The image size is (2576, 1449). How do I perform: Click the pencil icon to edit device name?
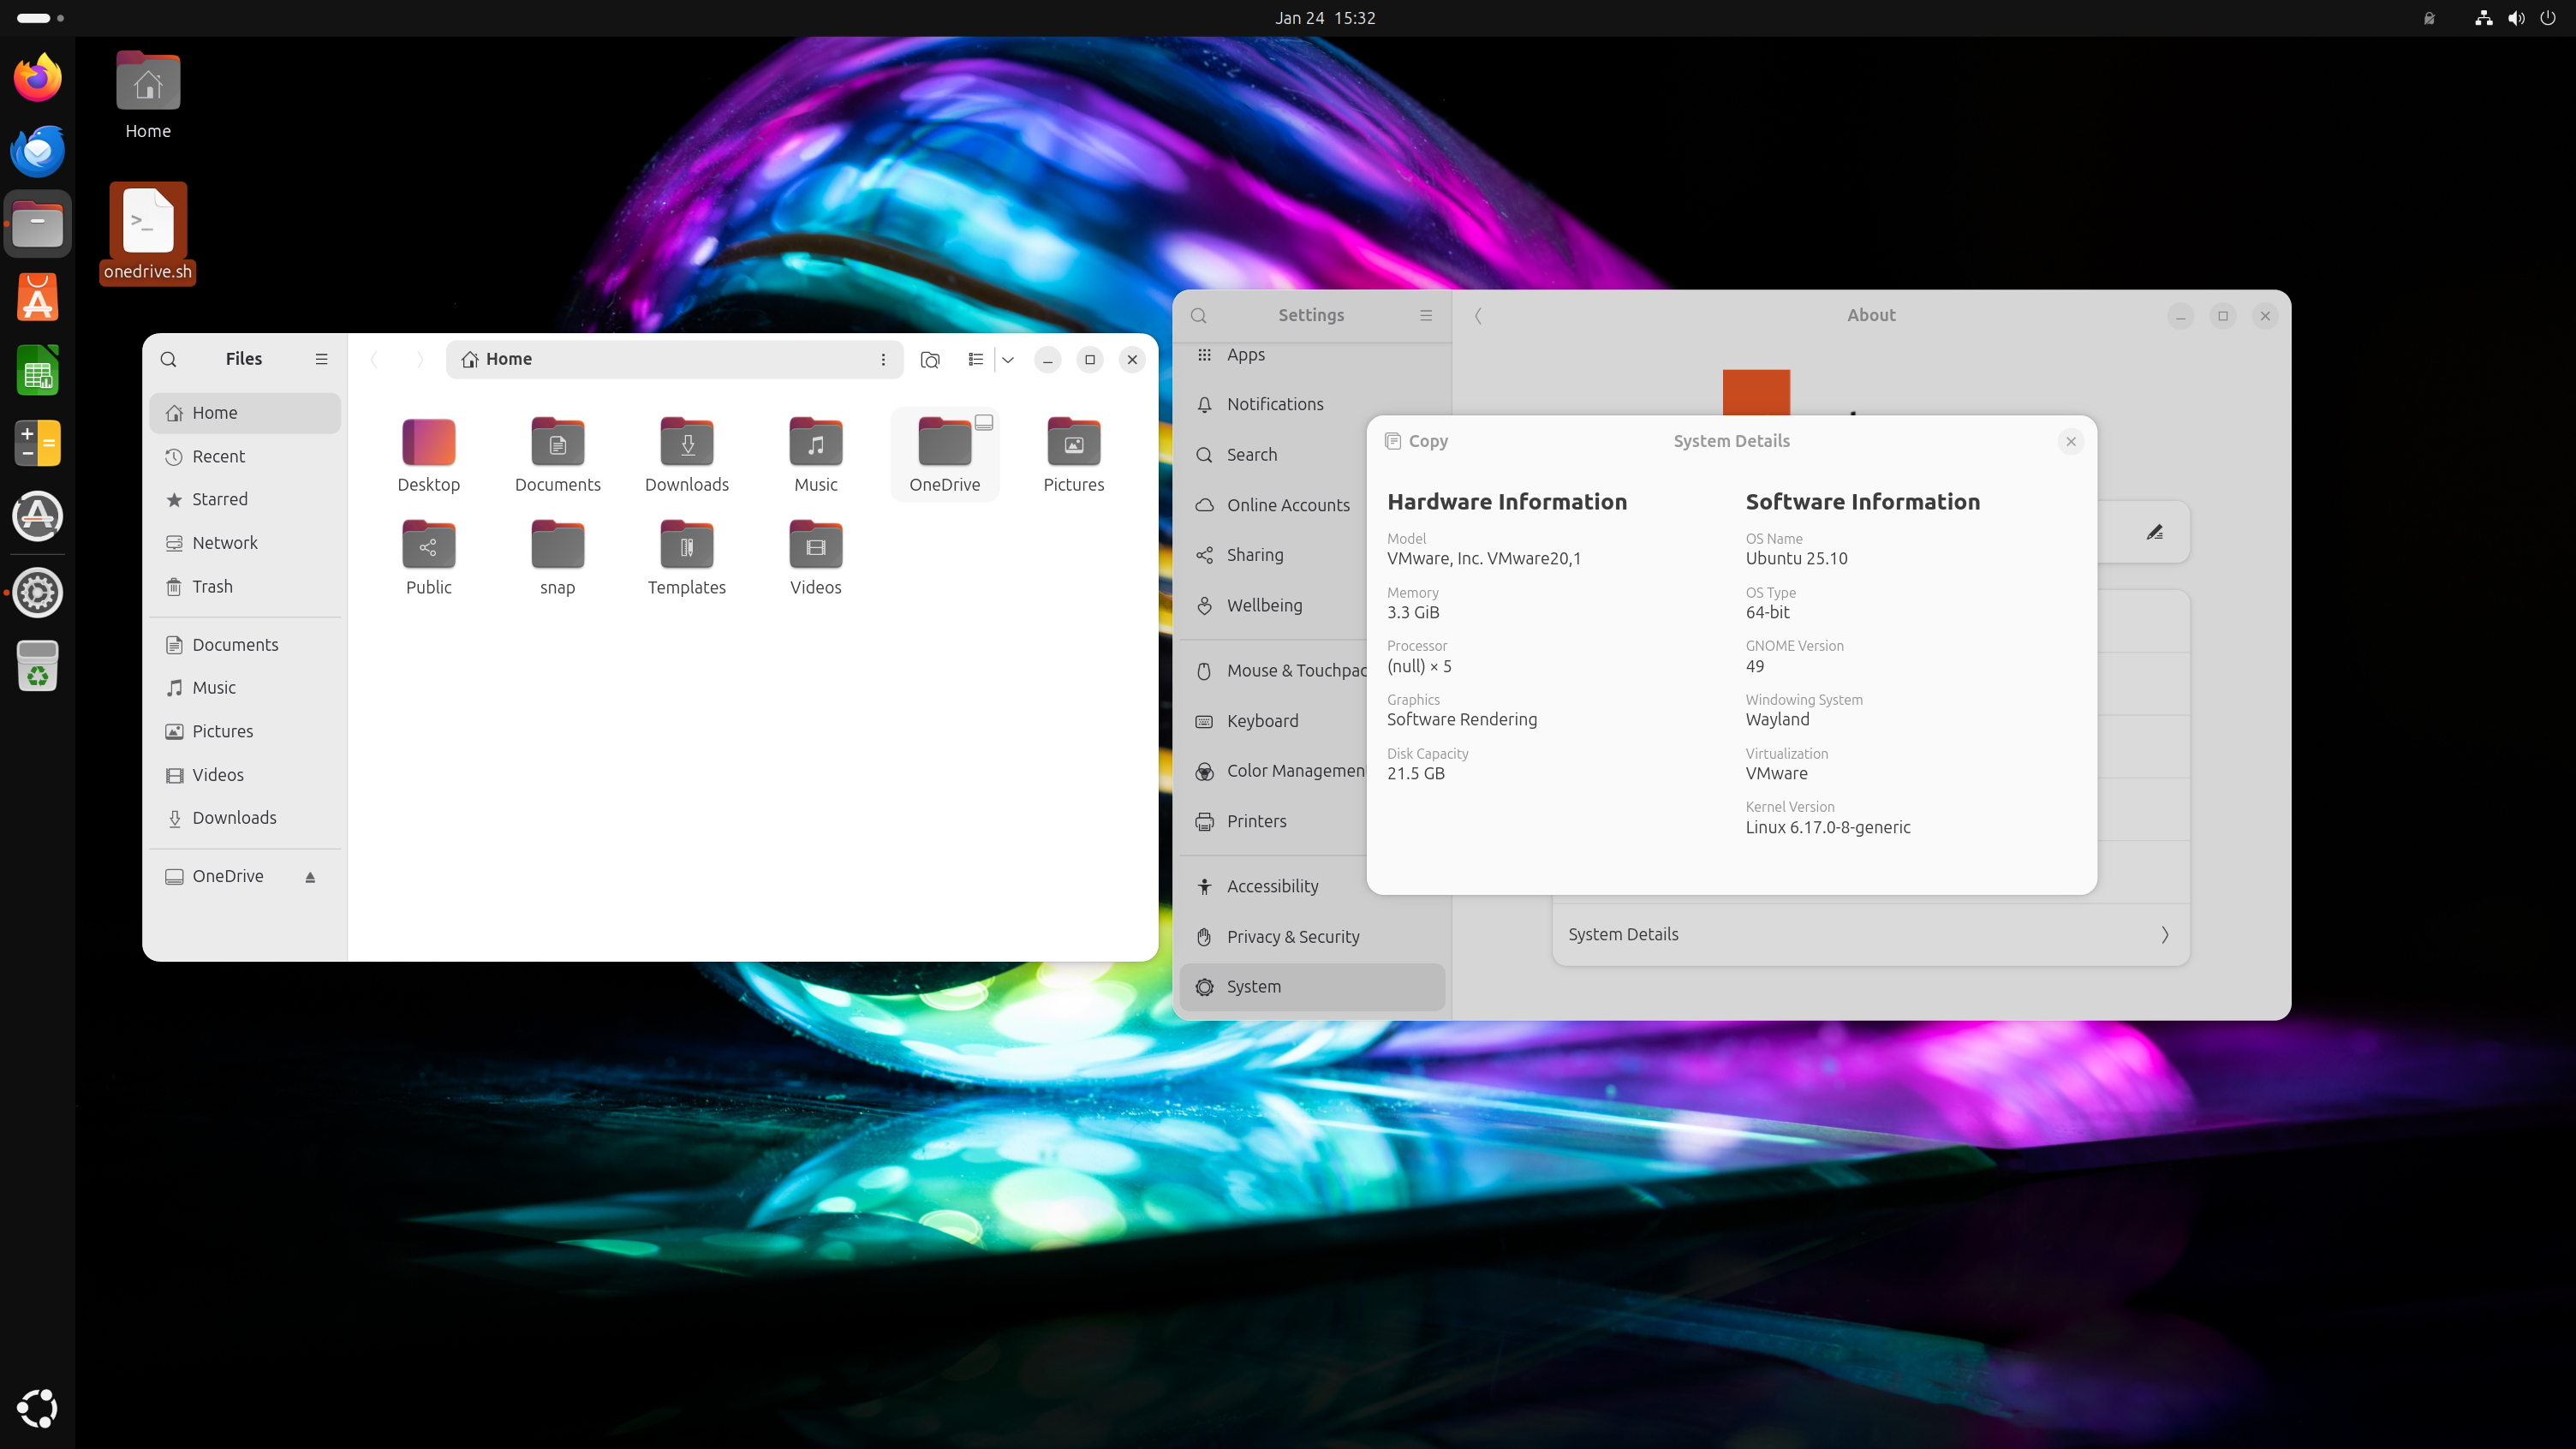pyautogui.click(x=2154, y=532)
